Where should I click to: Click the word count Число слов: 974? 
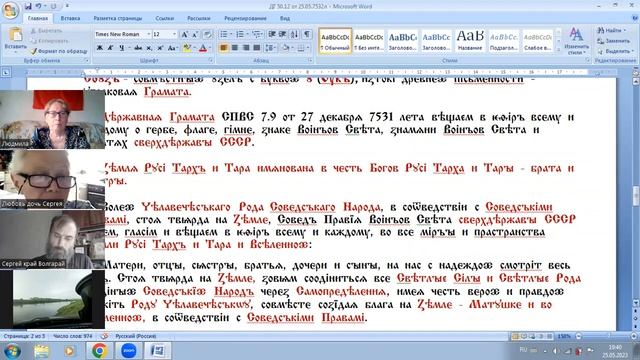[73, 336]
